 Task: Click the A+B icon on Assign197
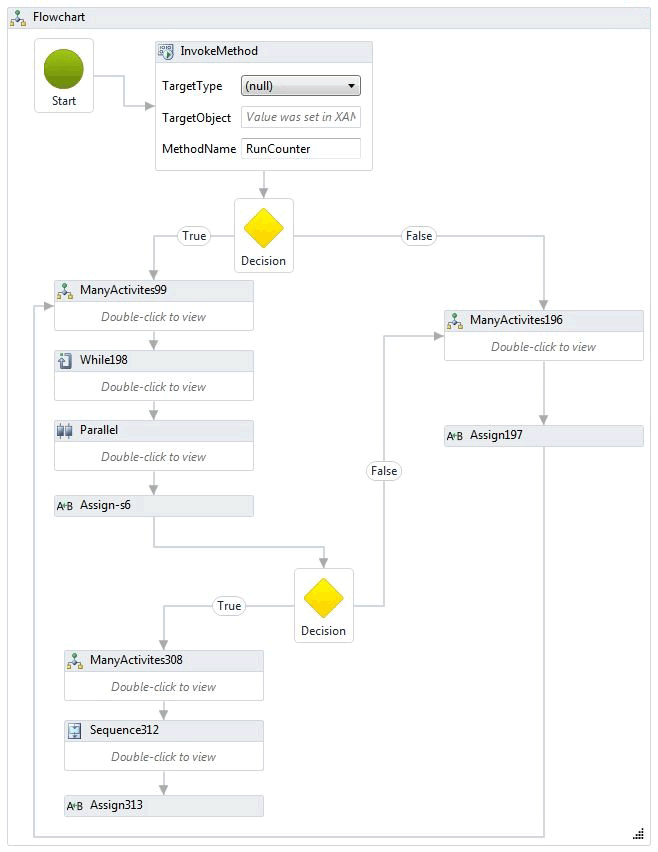[x=455, y=435]
